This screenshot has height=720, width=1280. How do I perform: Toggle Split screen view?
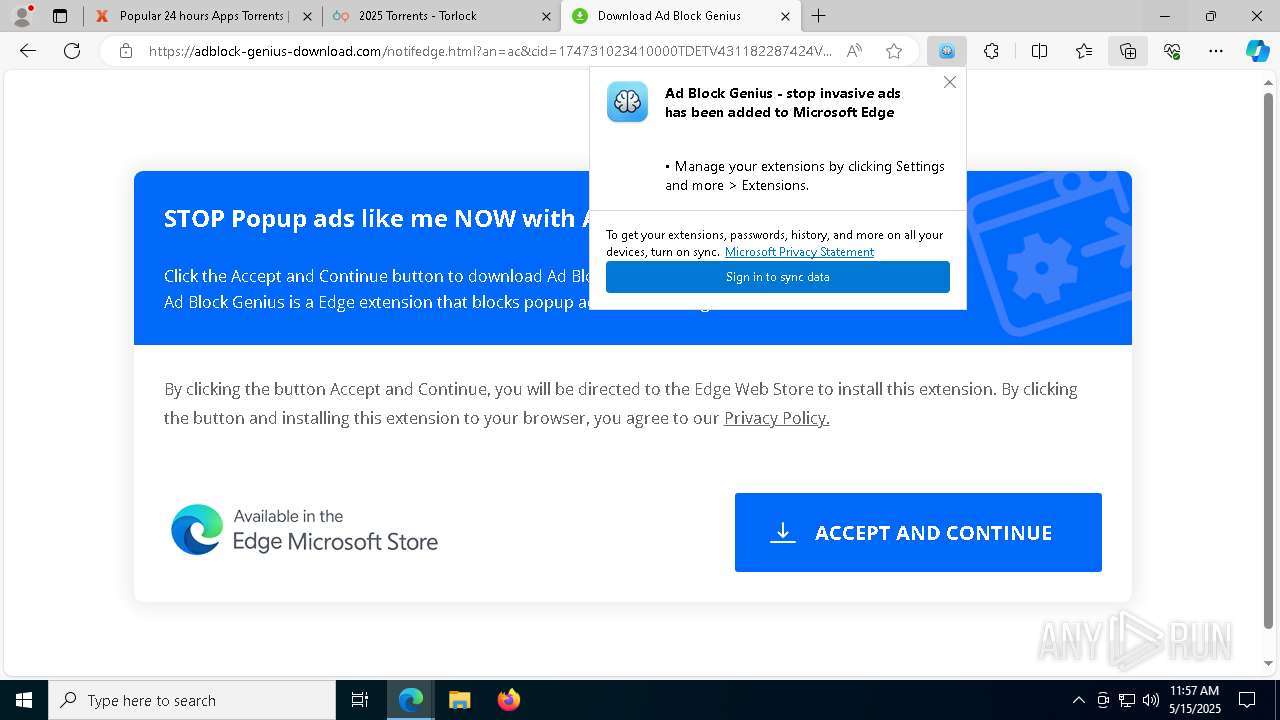(x=1039, y=51)
